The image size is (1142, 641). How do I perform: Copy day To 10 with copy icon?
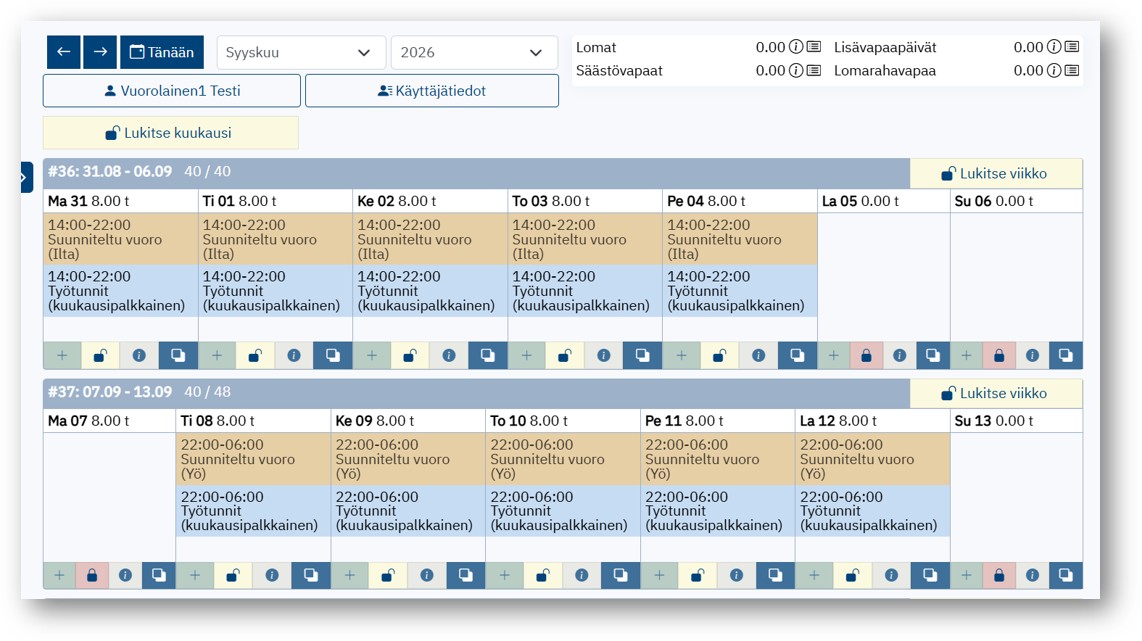[621, 575]
